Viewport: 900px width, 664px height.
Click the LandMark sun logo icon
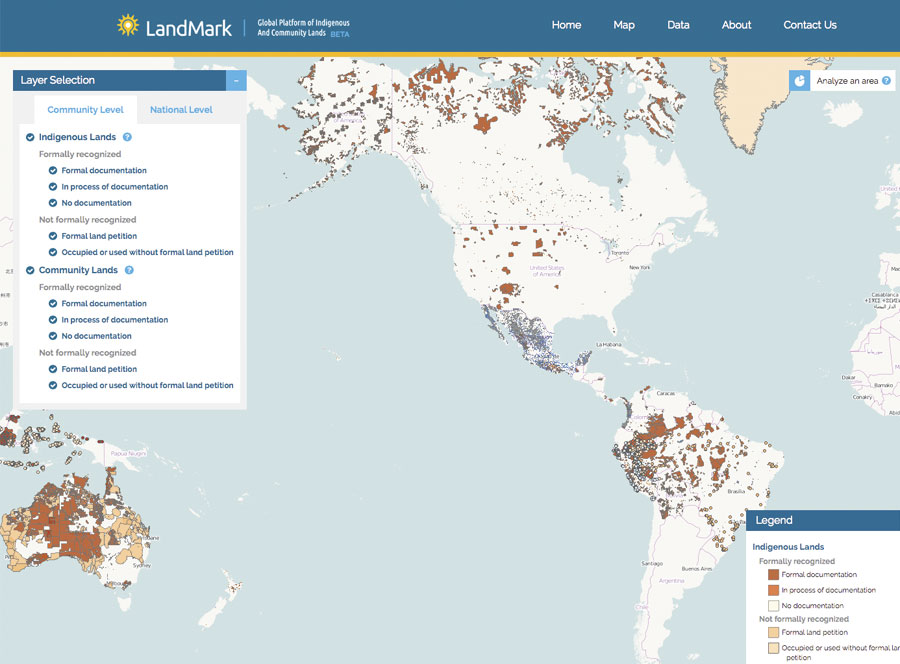[127, 26]
